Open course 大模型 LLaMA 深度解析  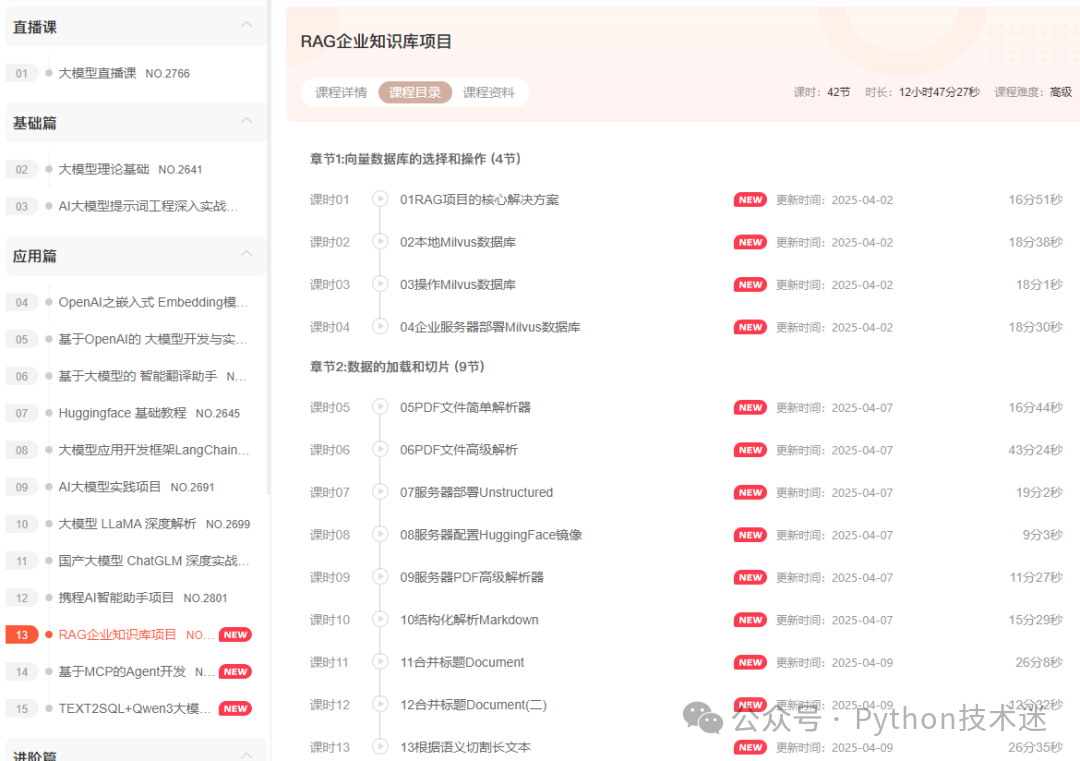(x=154, y=524)
